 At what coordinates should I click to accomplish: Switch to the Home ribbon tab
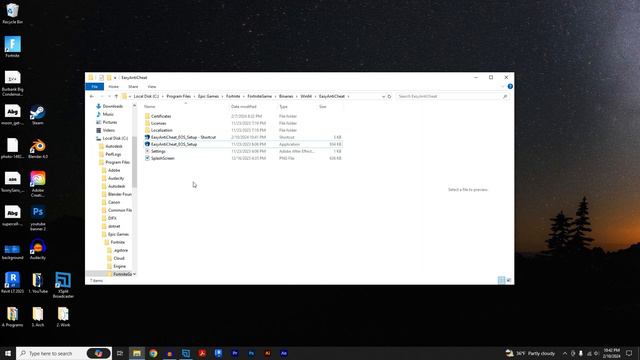pos(113,87)
